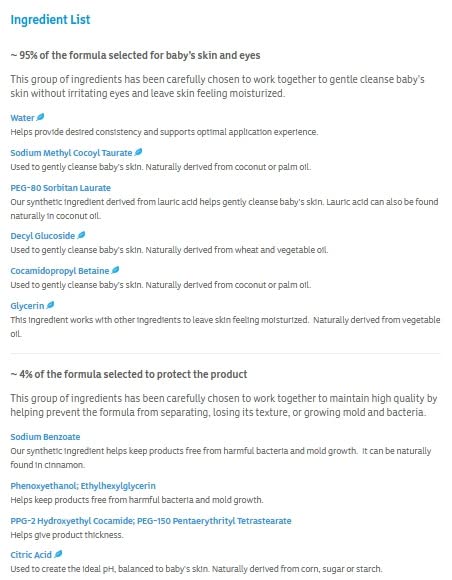Image resolution: width=452 pixels, height=580 pixels.
Task: Open the Glycerin ingredient link
Action: (x=27, y=306)
